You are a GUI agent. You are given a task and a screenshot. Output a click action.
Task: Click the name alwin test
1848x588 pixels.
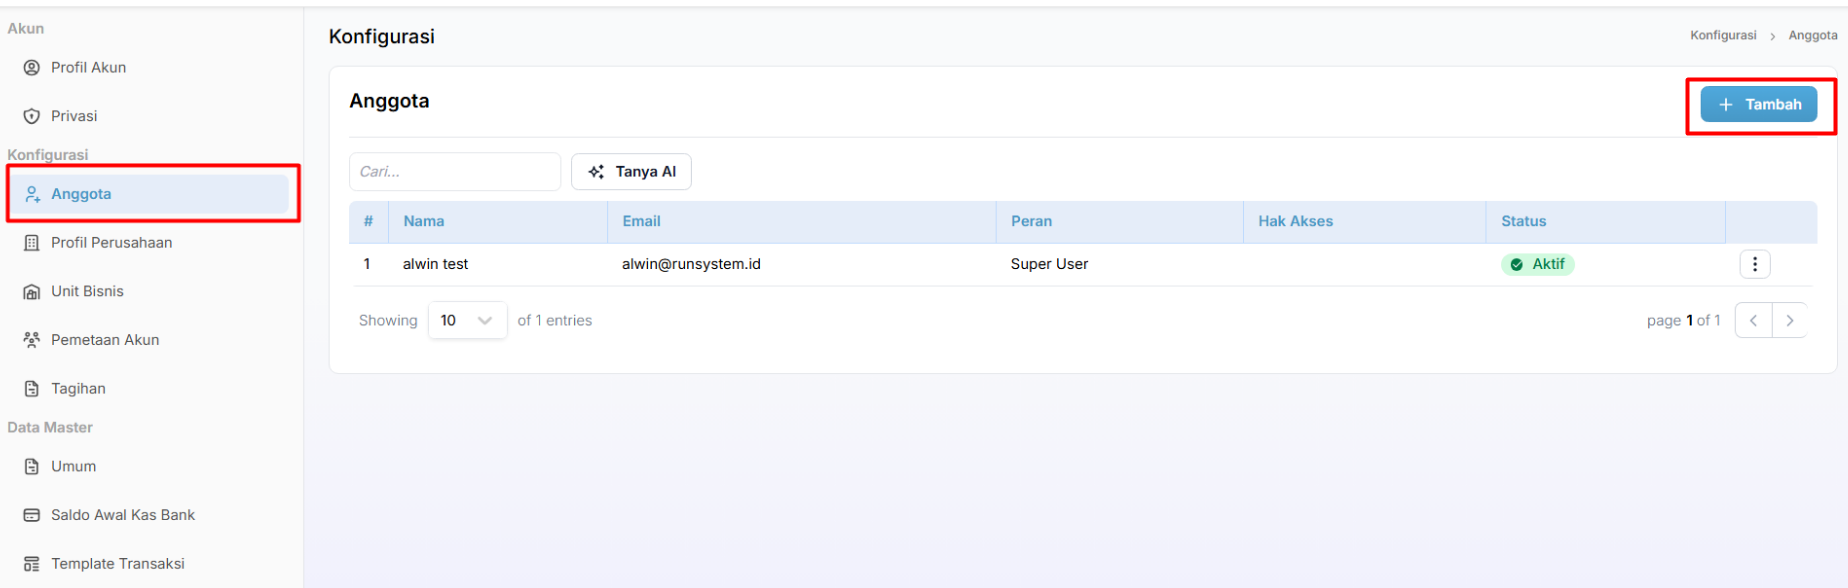(x=435, y=264)
